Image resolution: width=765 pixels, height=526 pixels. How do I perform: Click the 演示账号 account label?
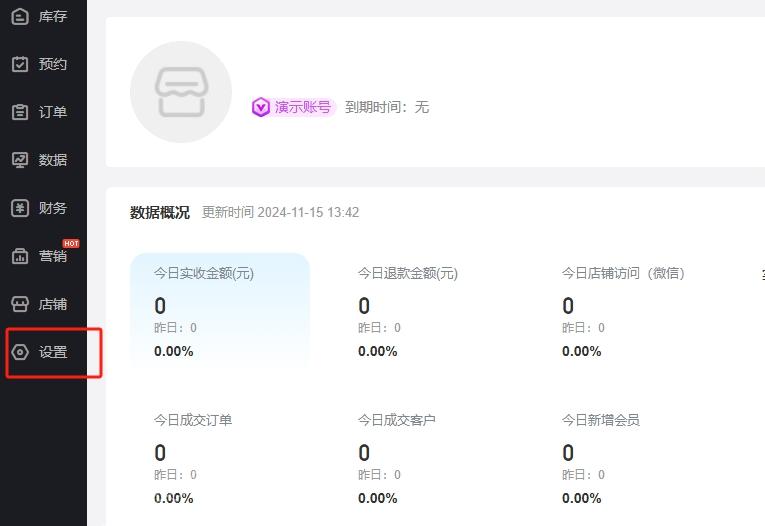(303, 107)
